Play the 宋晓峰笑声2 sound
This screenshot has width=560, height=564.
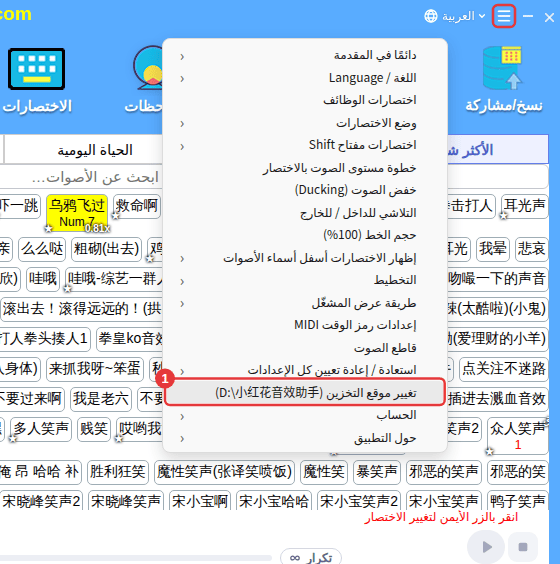(x=41, y=500)
